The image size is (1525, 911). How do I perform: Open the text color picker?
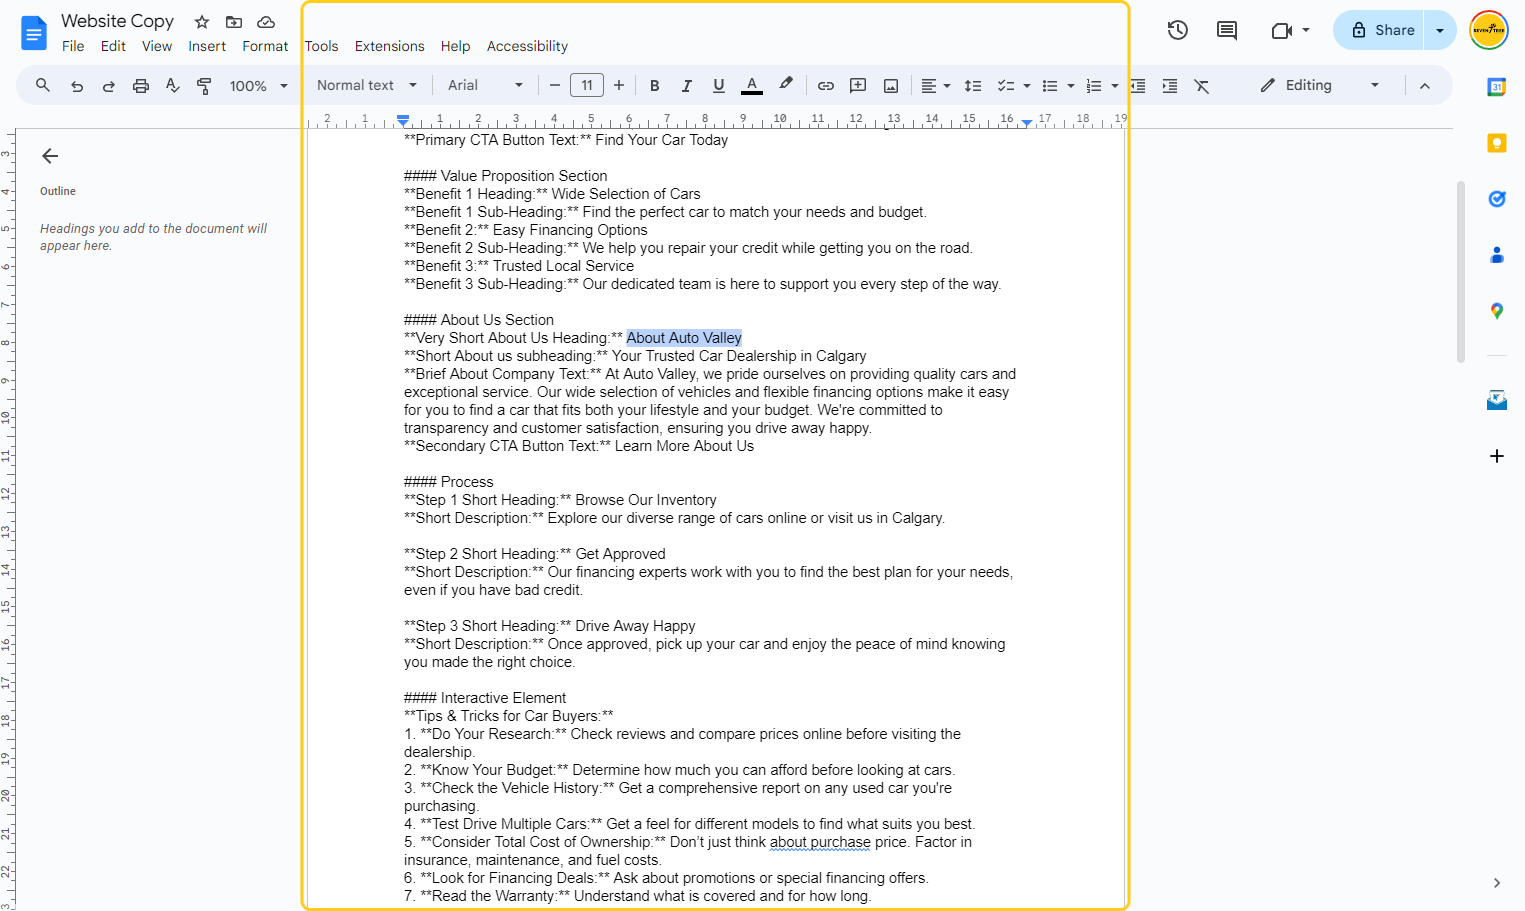pos(752,86)
